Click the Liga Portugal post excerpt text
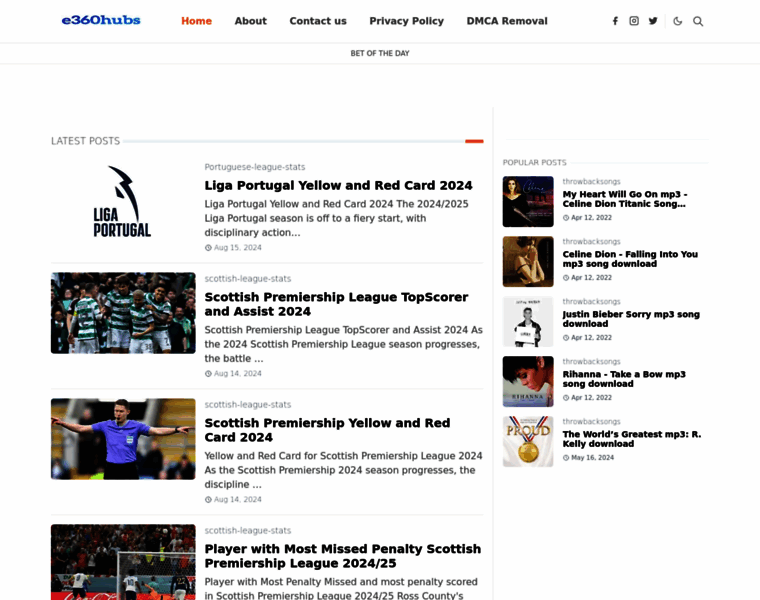Image resolution: width=760 pixels, height=600 pixels. (x=336, y=219)
